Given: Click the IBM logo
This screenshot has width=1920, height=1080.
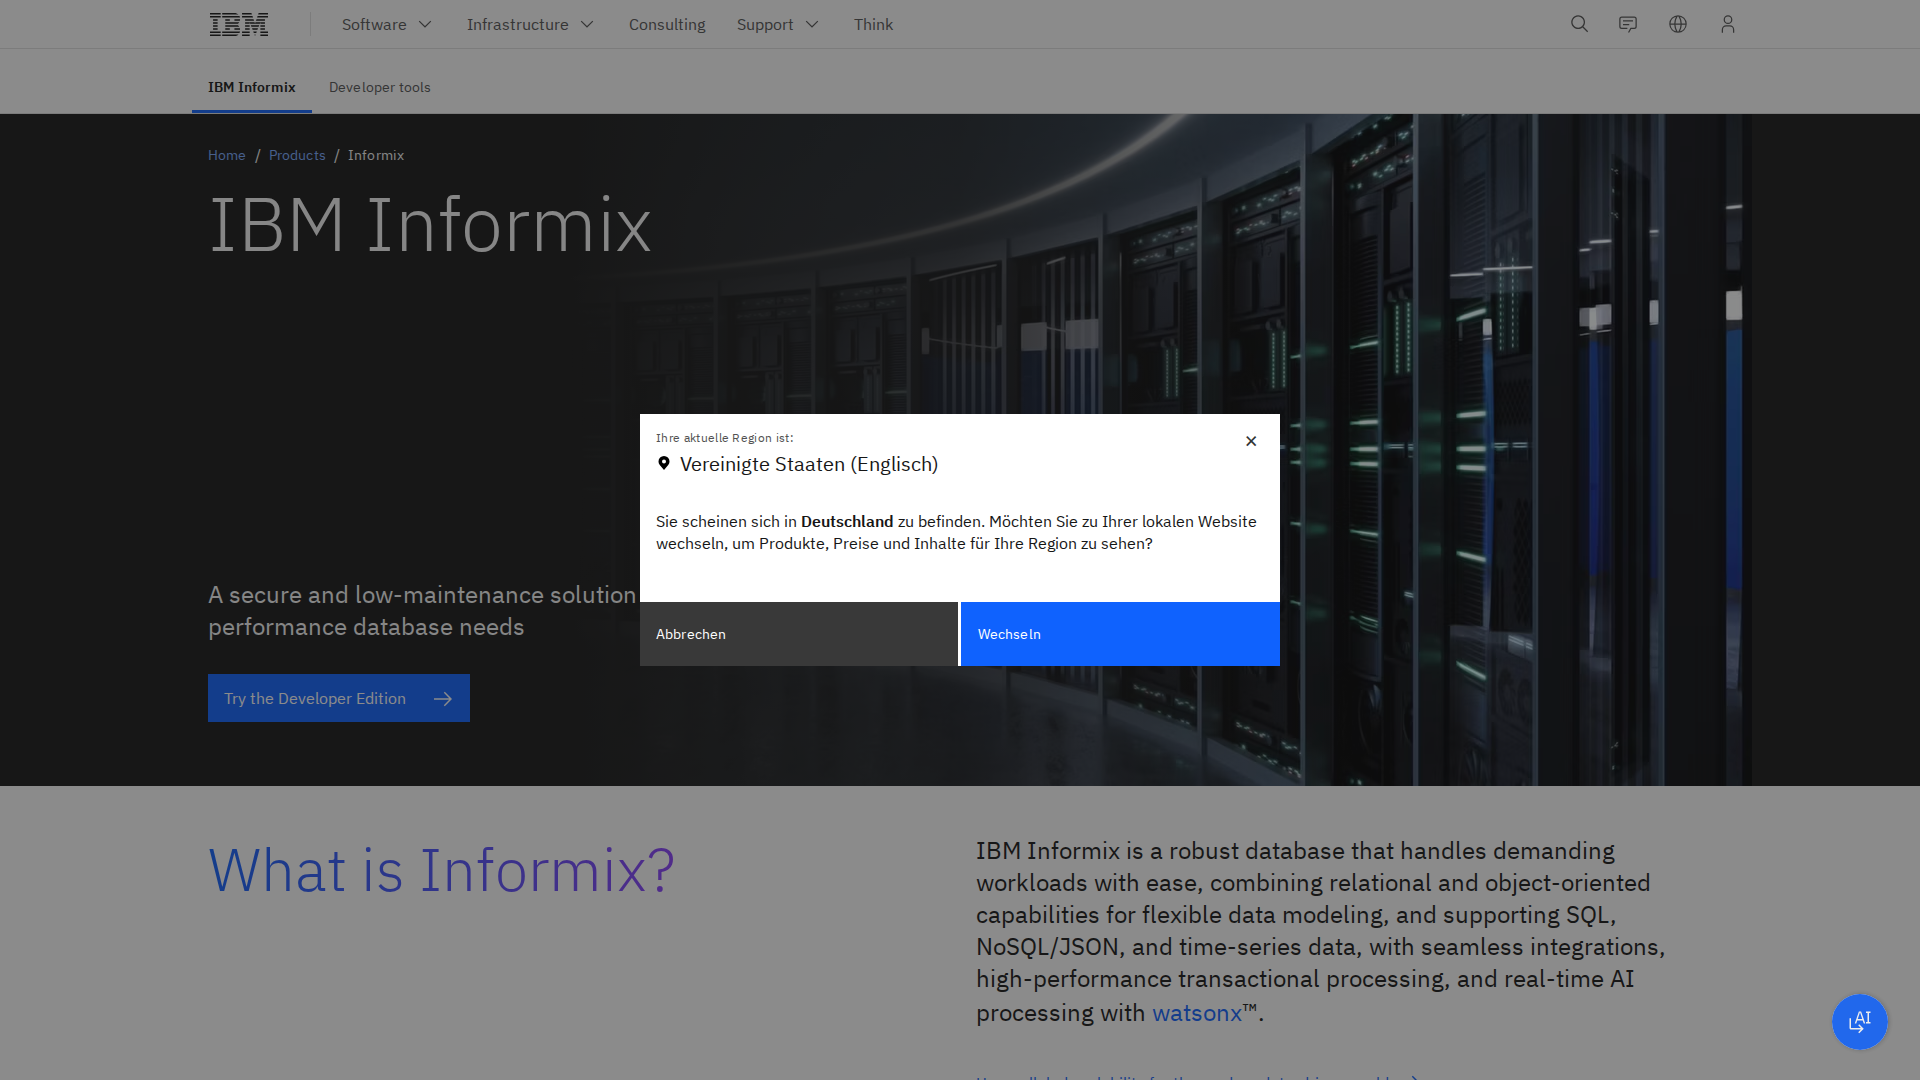Looking at the screenshot, I should (x=238, y=23).
